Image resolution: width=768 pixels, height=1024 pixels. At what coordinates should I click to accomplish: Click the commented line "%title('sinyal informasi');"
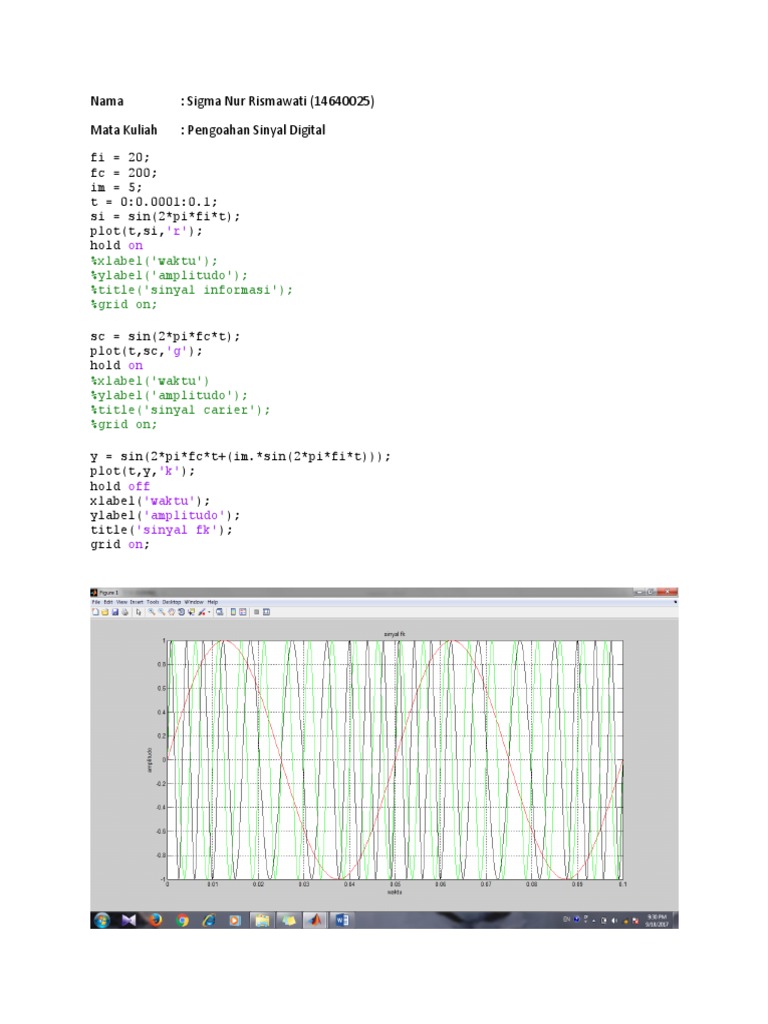pyautogui.click(x=191, y=289)
